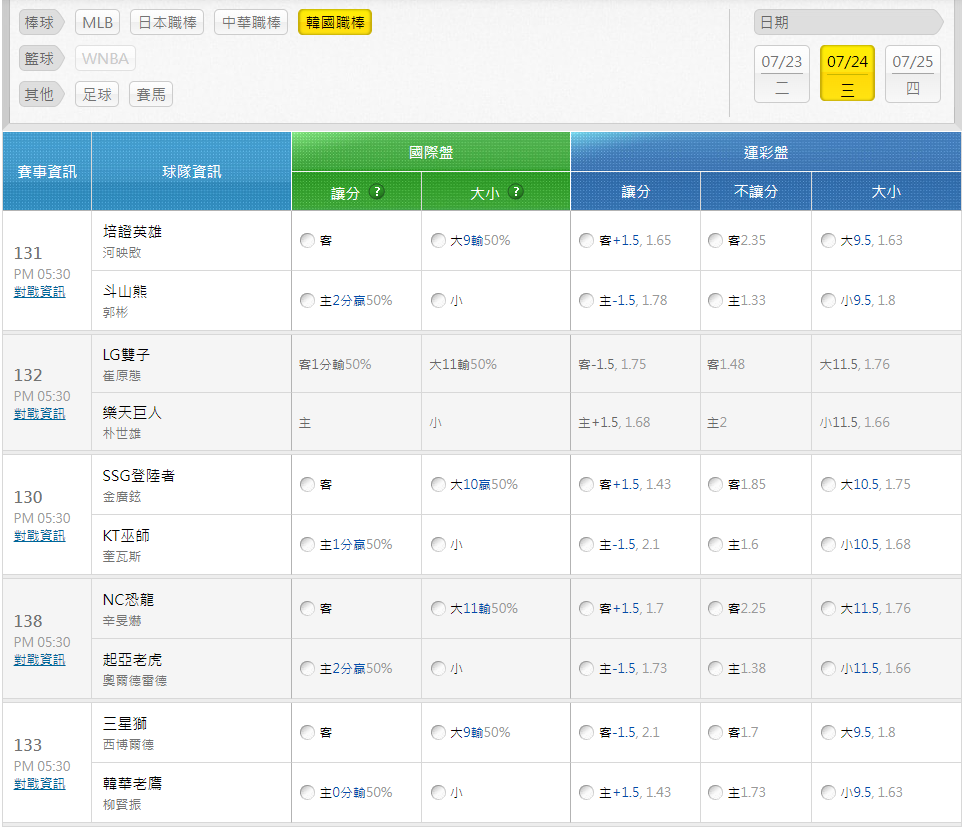This screenshot has height=827, width=964.
Task: Switch to the 中華職棒 league tab
Action: coord(251,23)
